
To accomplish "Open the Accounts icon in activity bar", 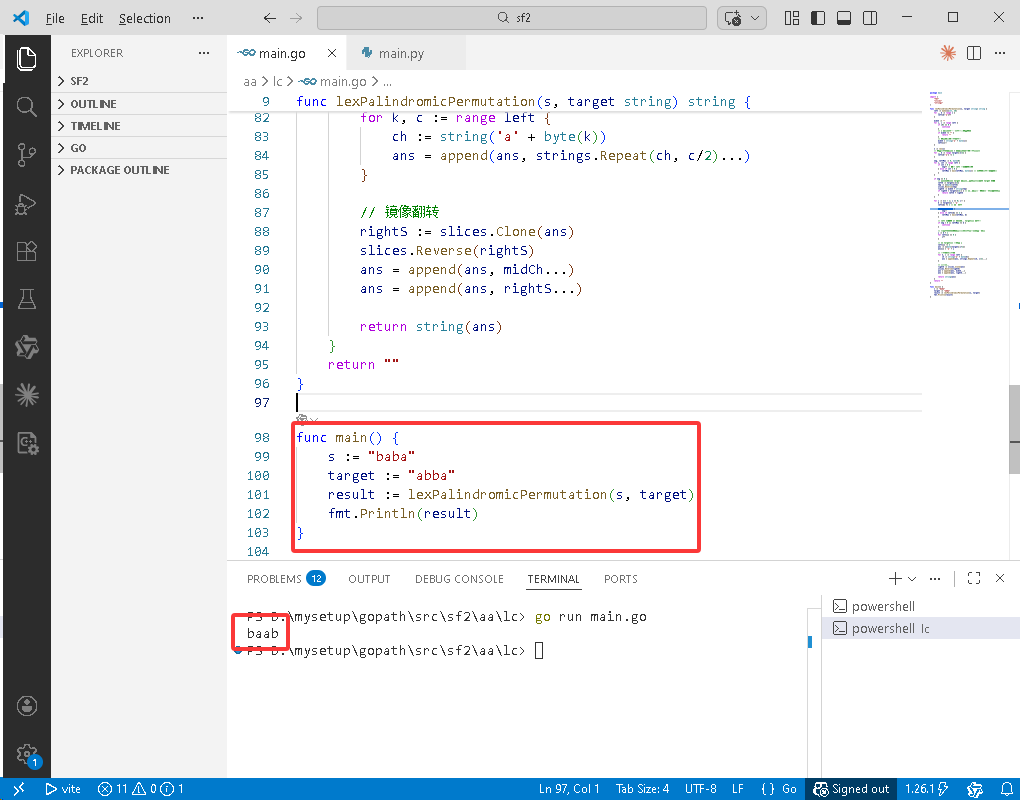I will point(27,706).
